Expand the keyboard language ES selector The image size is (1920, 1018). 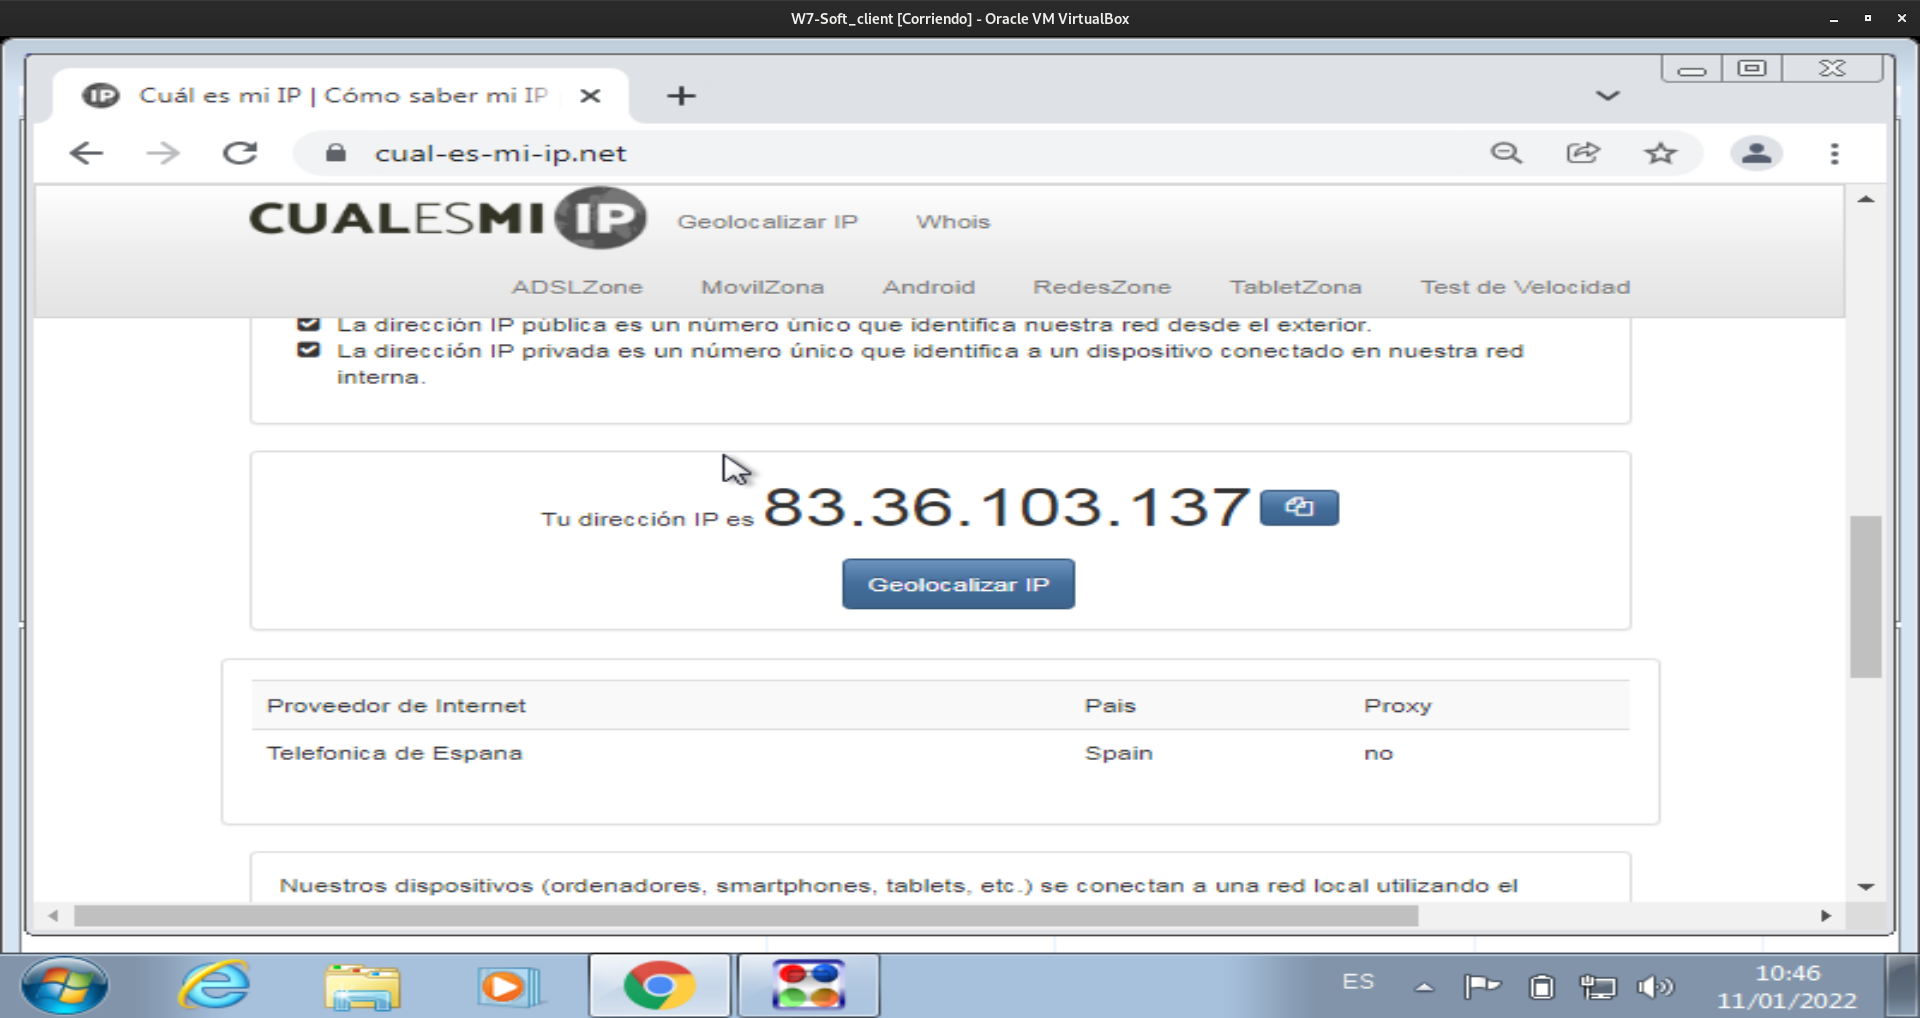[1357, 982]
